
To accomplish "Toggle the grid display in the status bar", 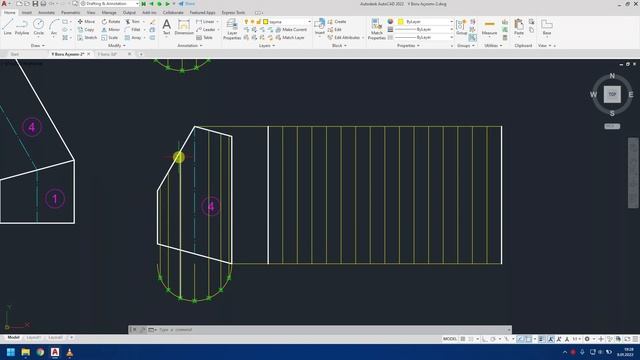I will click(463, 339).
